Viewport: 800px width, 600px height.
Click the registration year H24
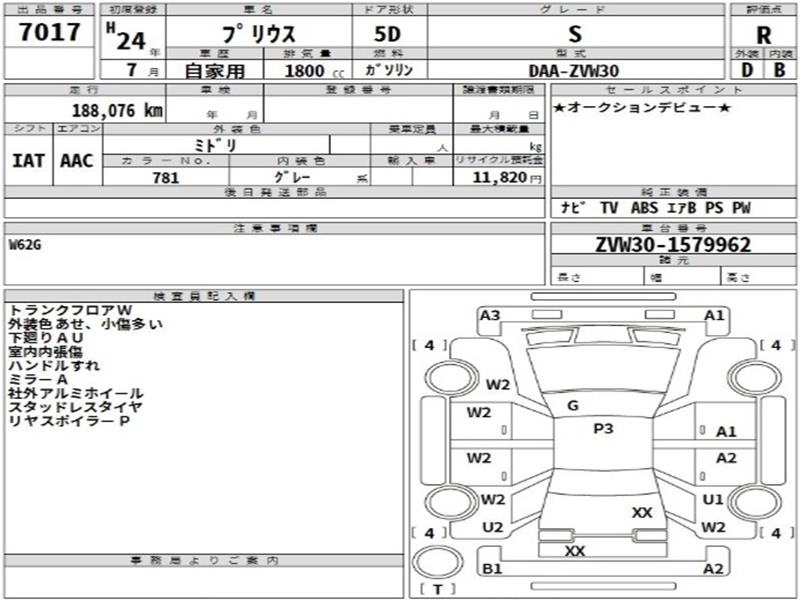point(127,37)
